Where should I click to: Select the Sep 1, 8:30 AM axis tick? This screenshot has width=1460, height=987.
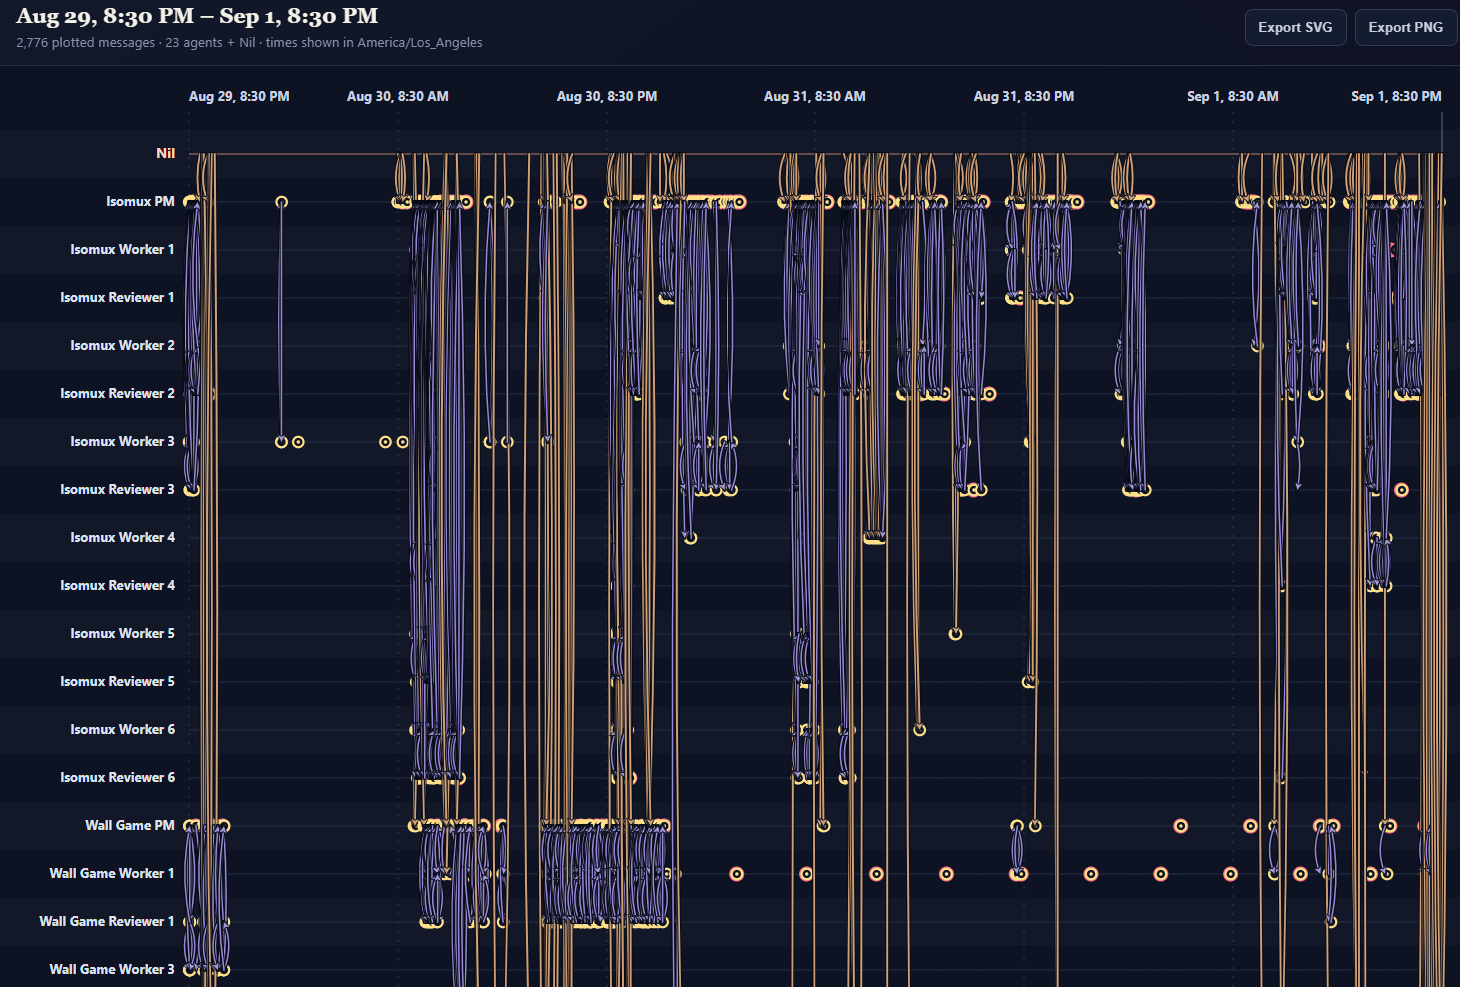pyautogui.click(x=1233, y=96)
